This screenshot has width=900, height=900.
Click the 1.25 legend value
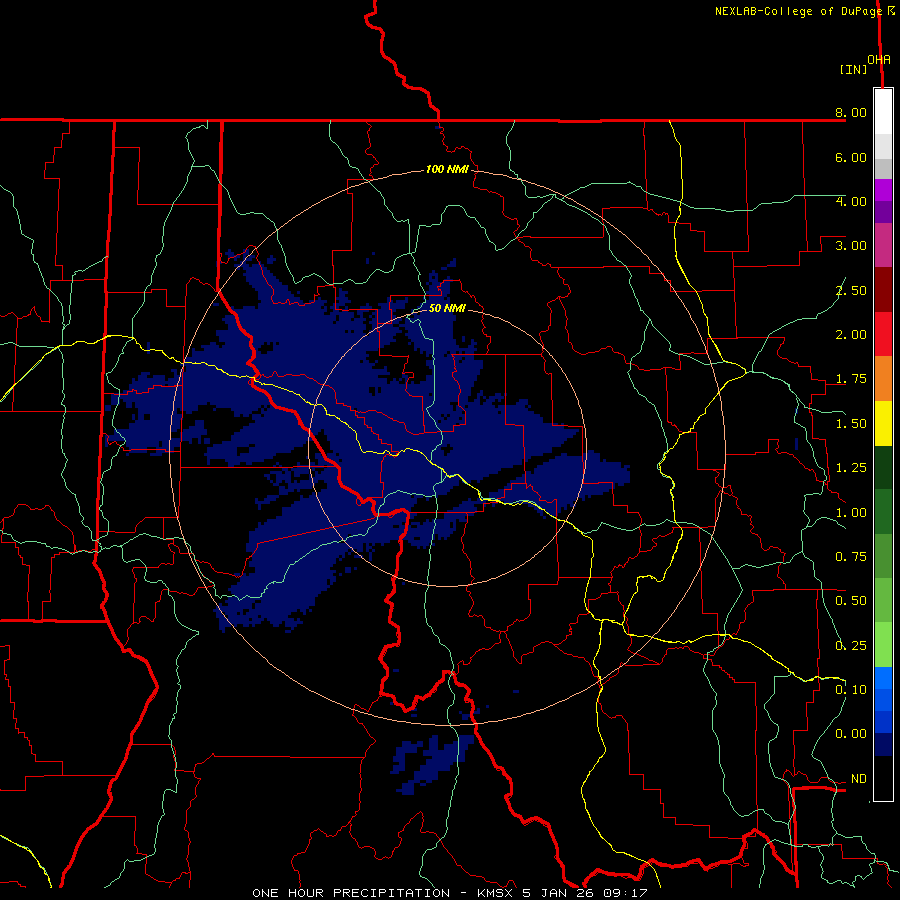851,468
